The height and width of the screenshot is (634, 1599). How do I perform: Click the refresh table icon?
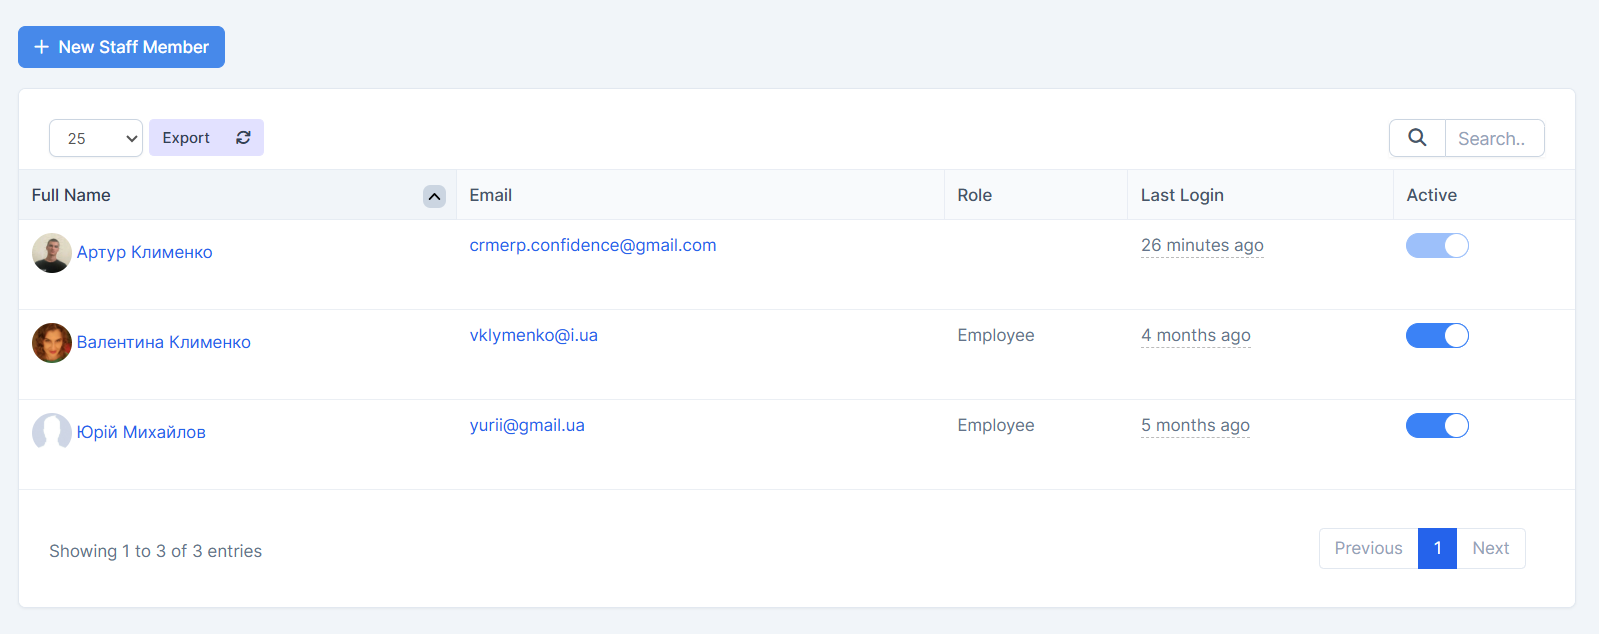click(x=243, y=138)
